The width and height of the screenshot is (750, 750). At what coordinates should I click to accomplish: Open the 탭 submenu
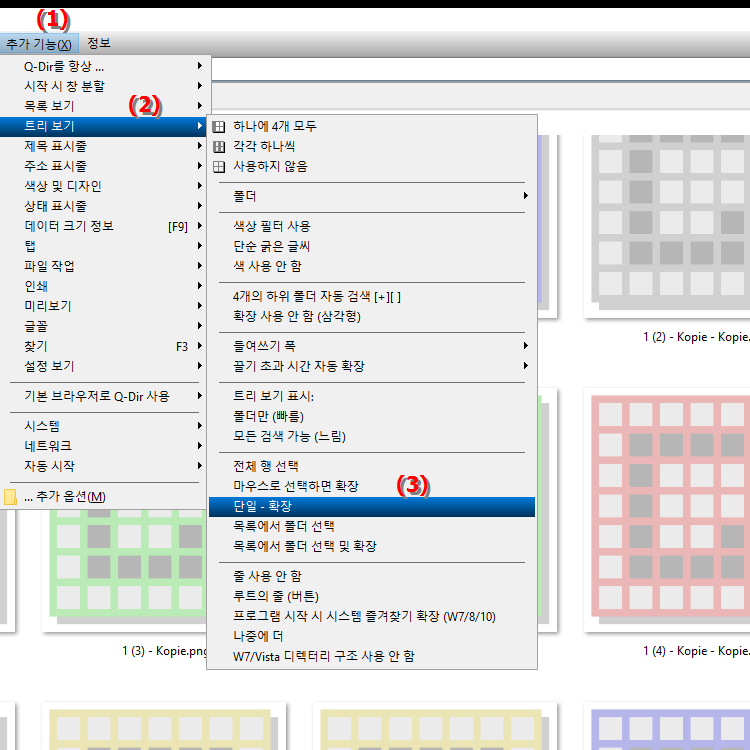(x=103, y=246)
